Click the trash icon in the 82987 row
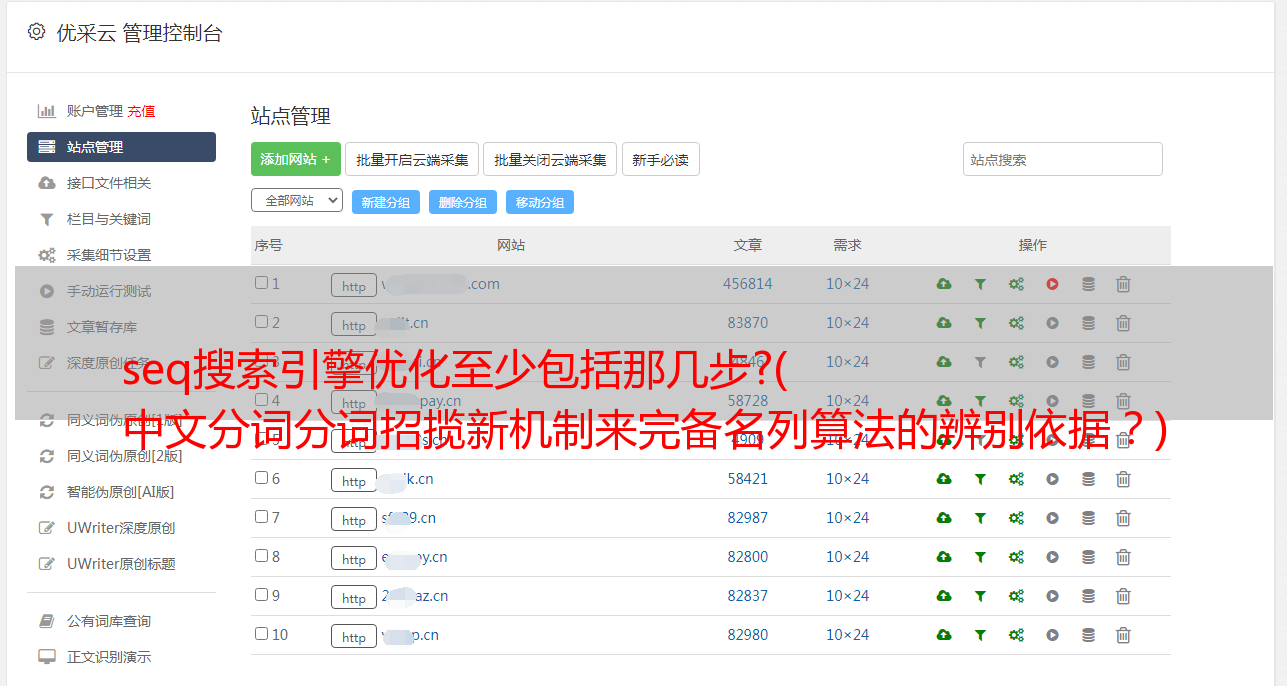1287x686 pixels. (x=1123, y=518)
